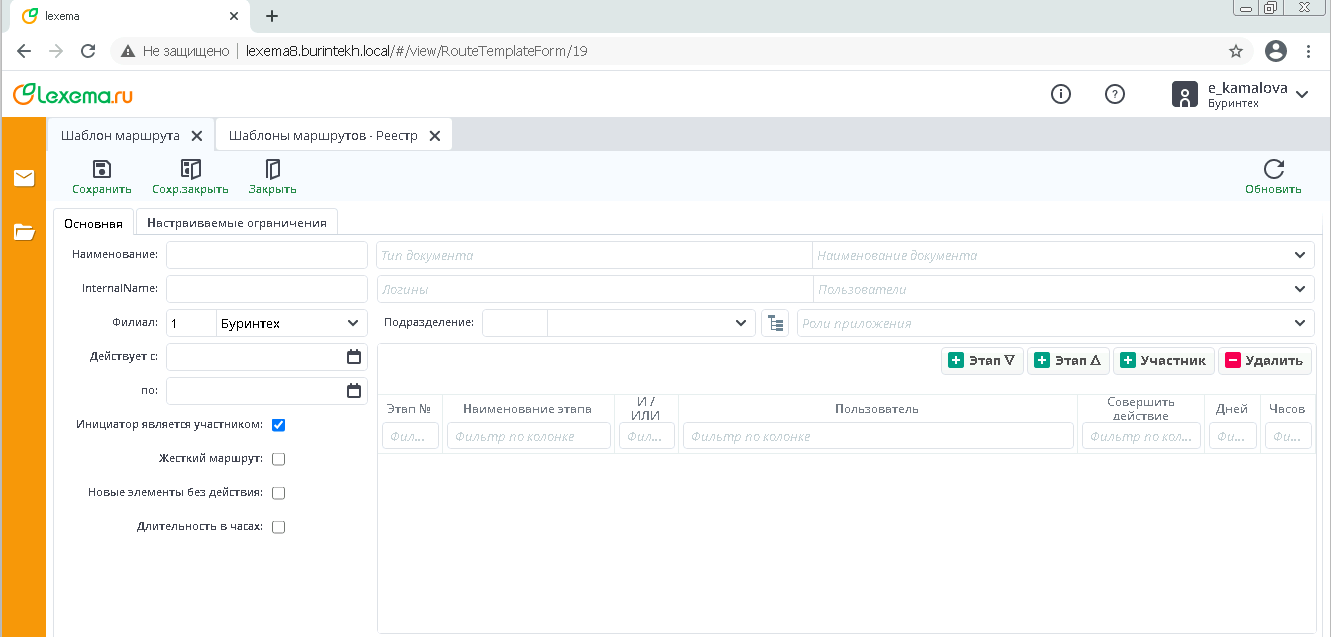Click the Наименование text input field
The height and width of the screenshot is (637, 1331).
coord(267,255)
